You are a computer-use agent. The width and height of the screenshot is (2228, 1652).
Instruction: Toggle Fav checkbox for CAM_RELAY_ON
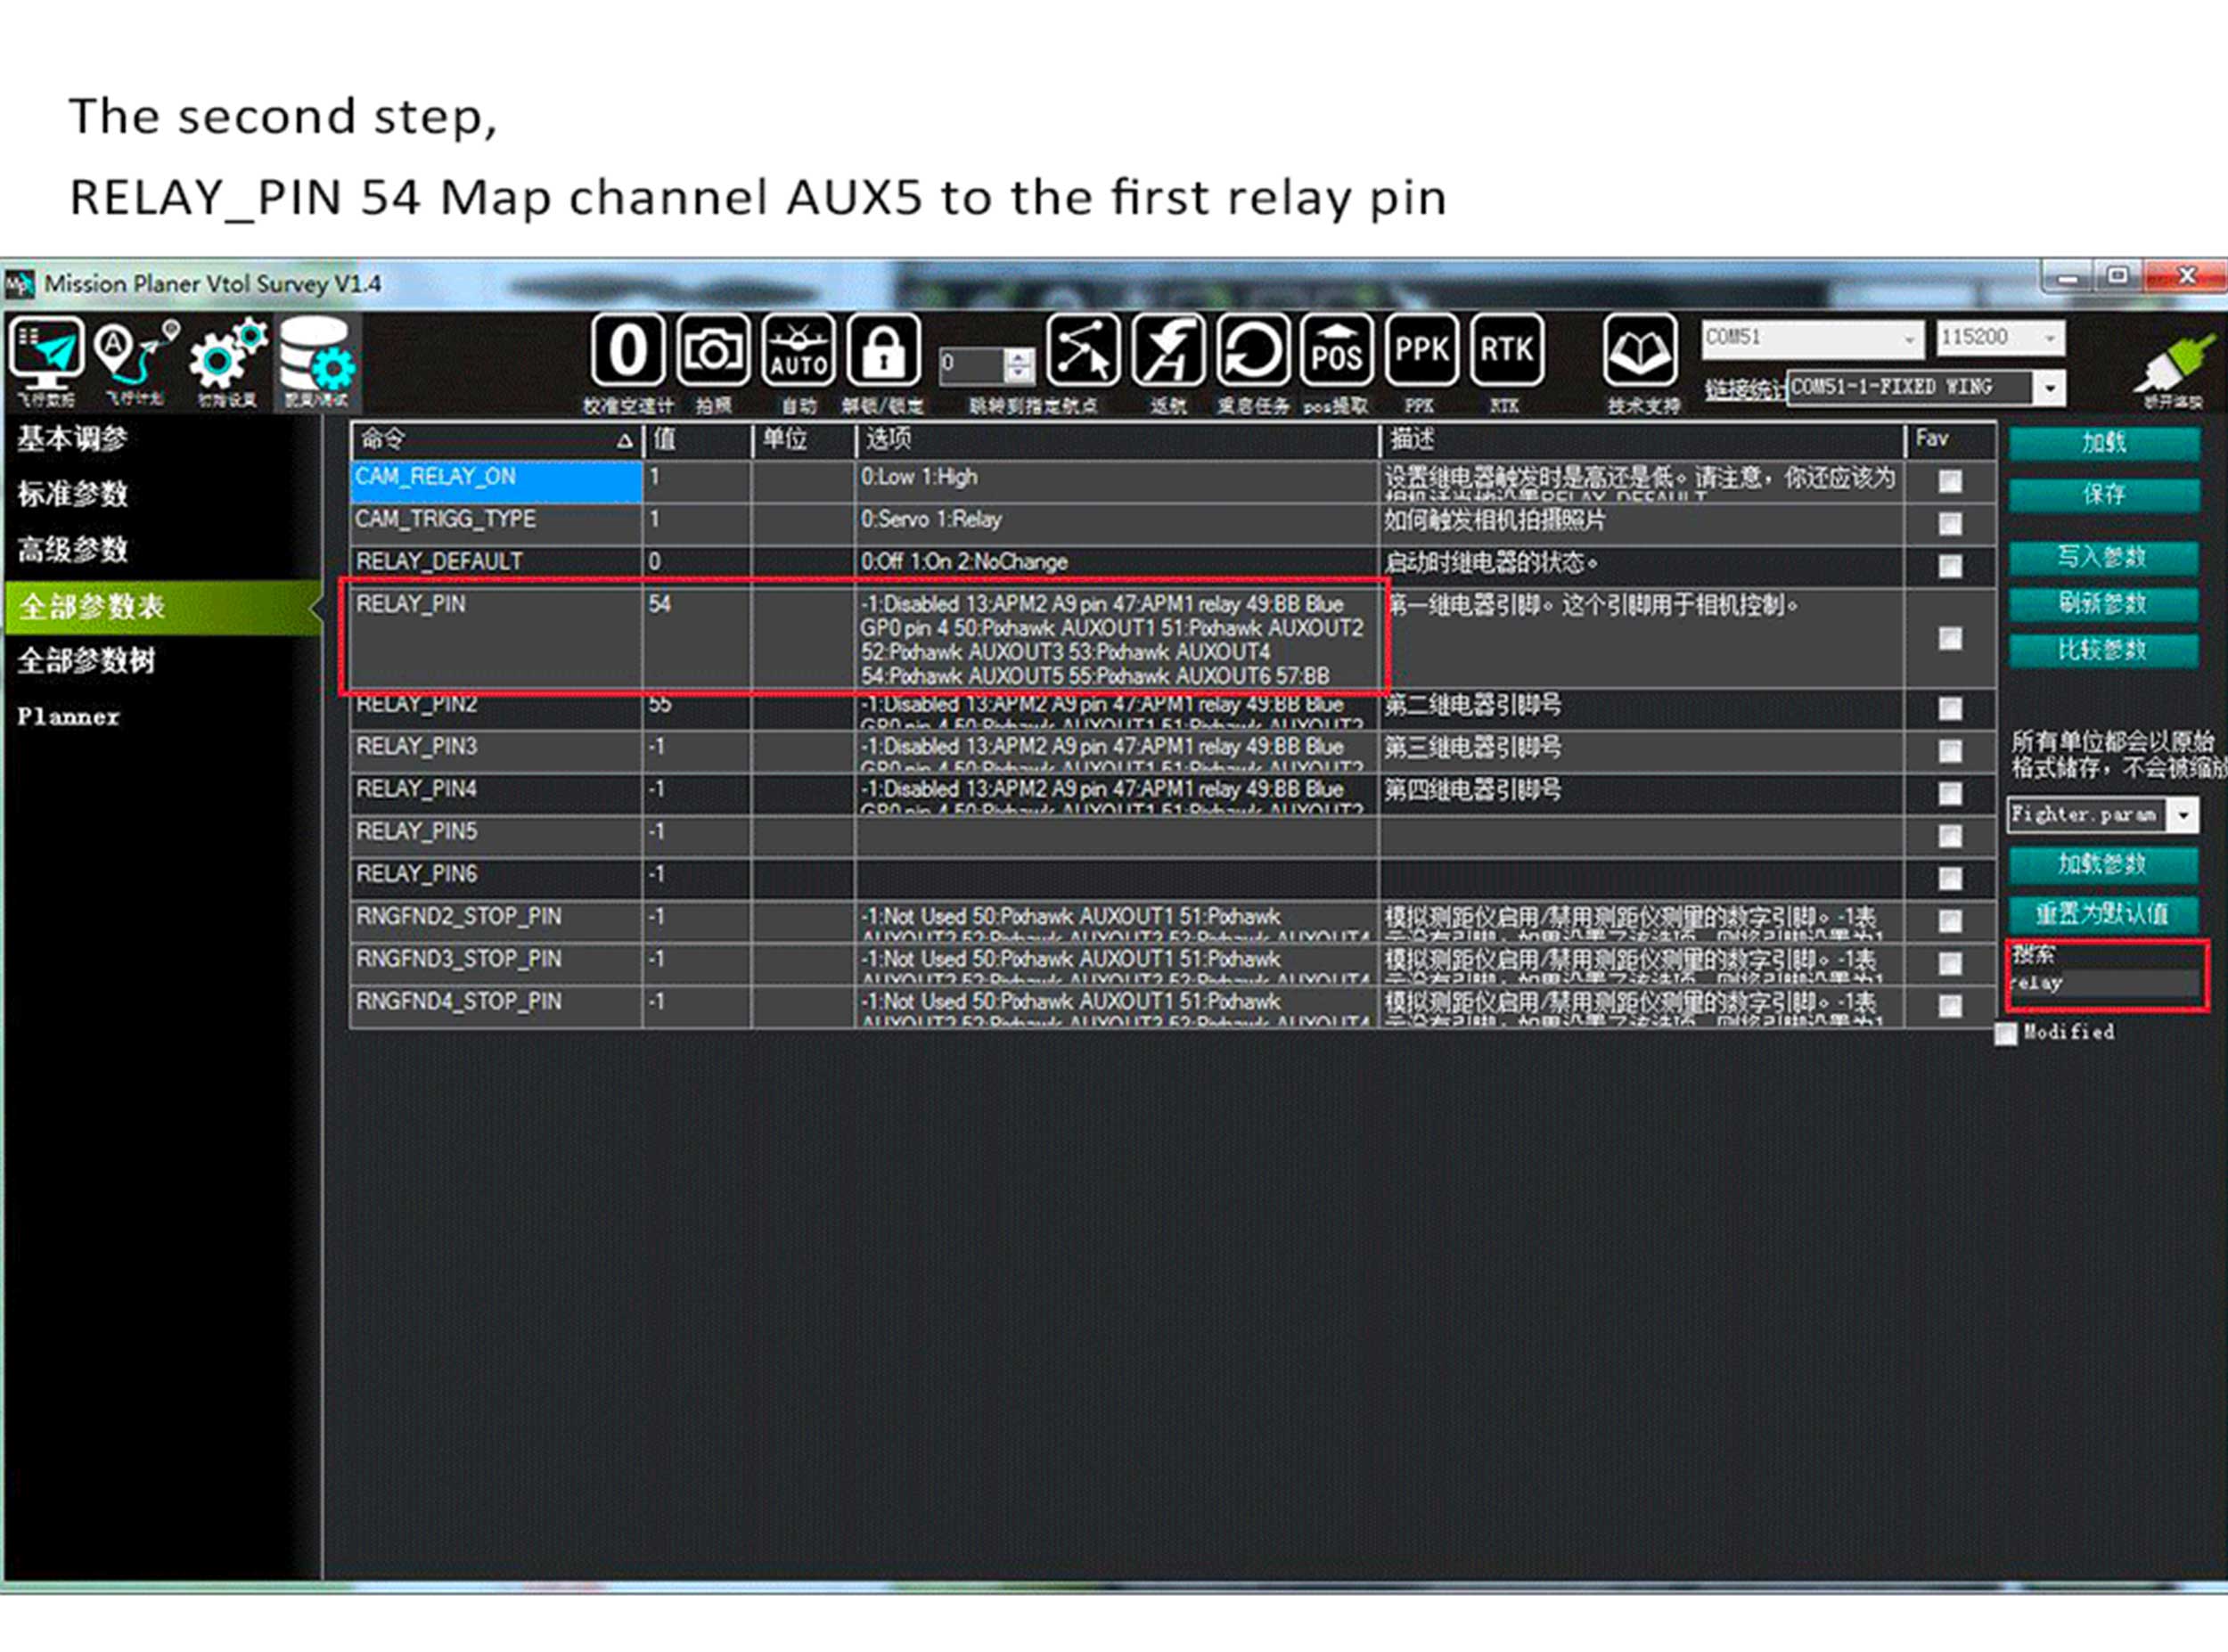click(x=1949, y=481)
